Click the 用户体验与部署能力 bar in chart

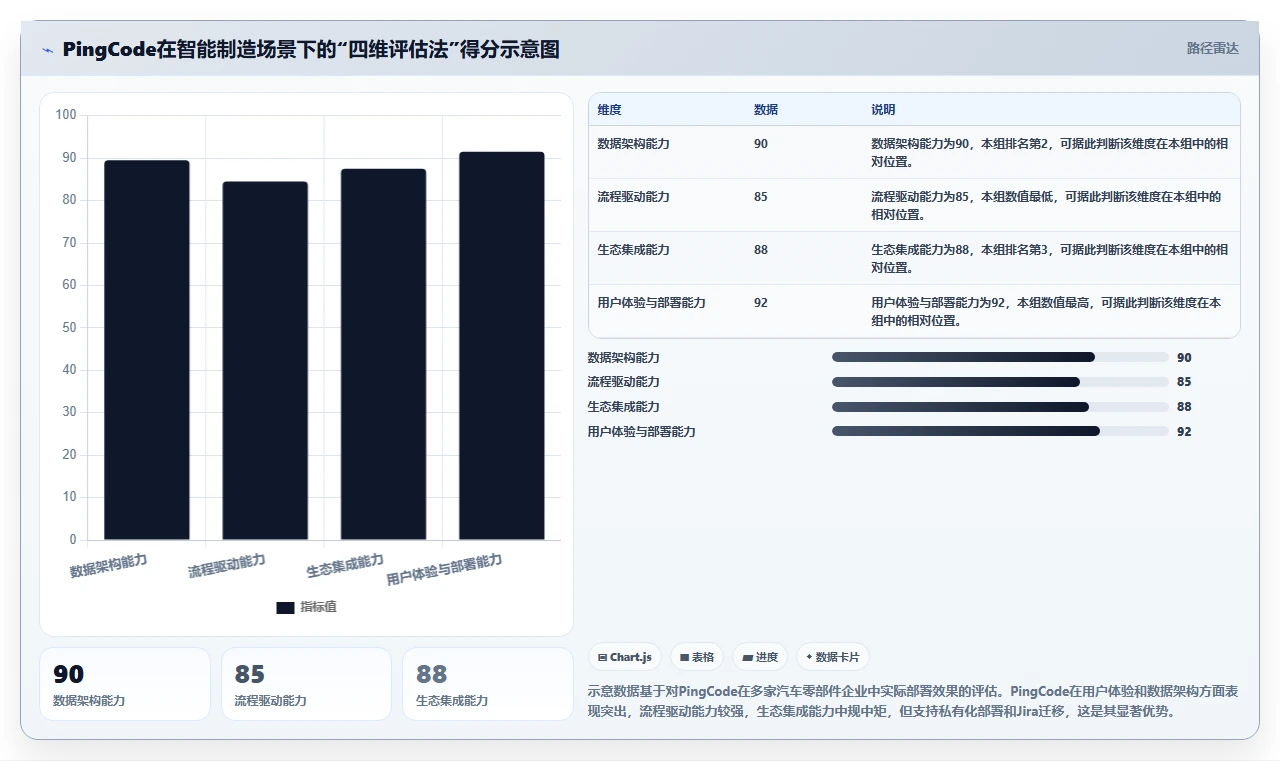pos(502,346)
